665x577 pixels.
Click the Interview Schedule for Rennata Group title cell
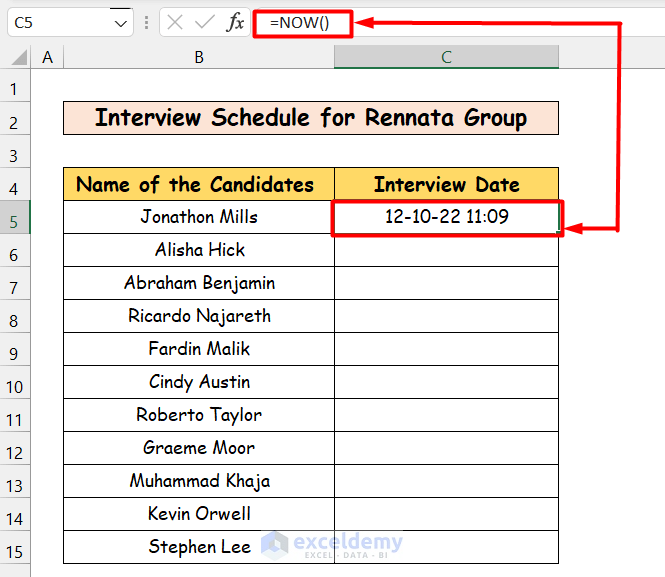310,118
